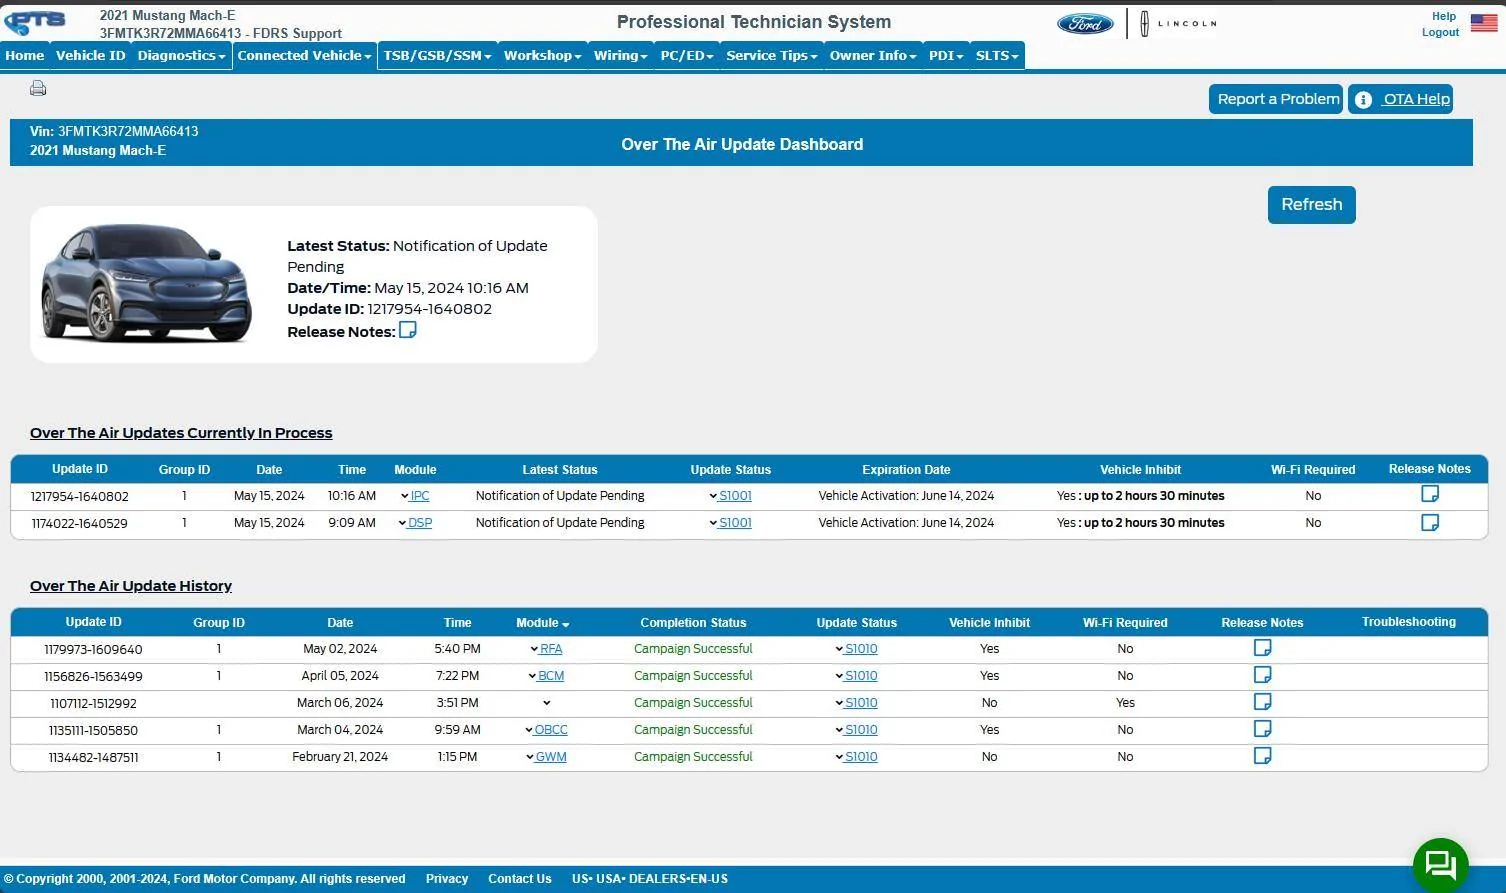Go to the Home tab
Viewport: 1506px width, 893px height.
pos(25,56)
